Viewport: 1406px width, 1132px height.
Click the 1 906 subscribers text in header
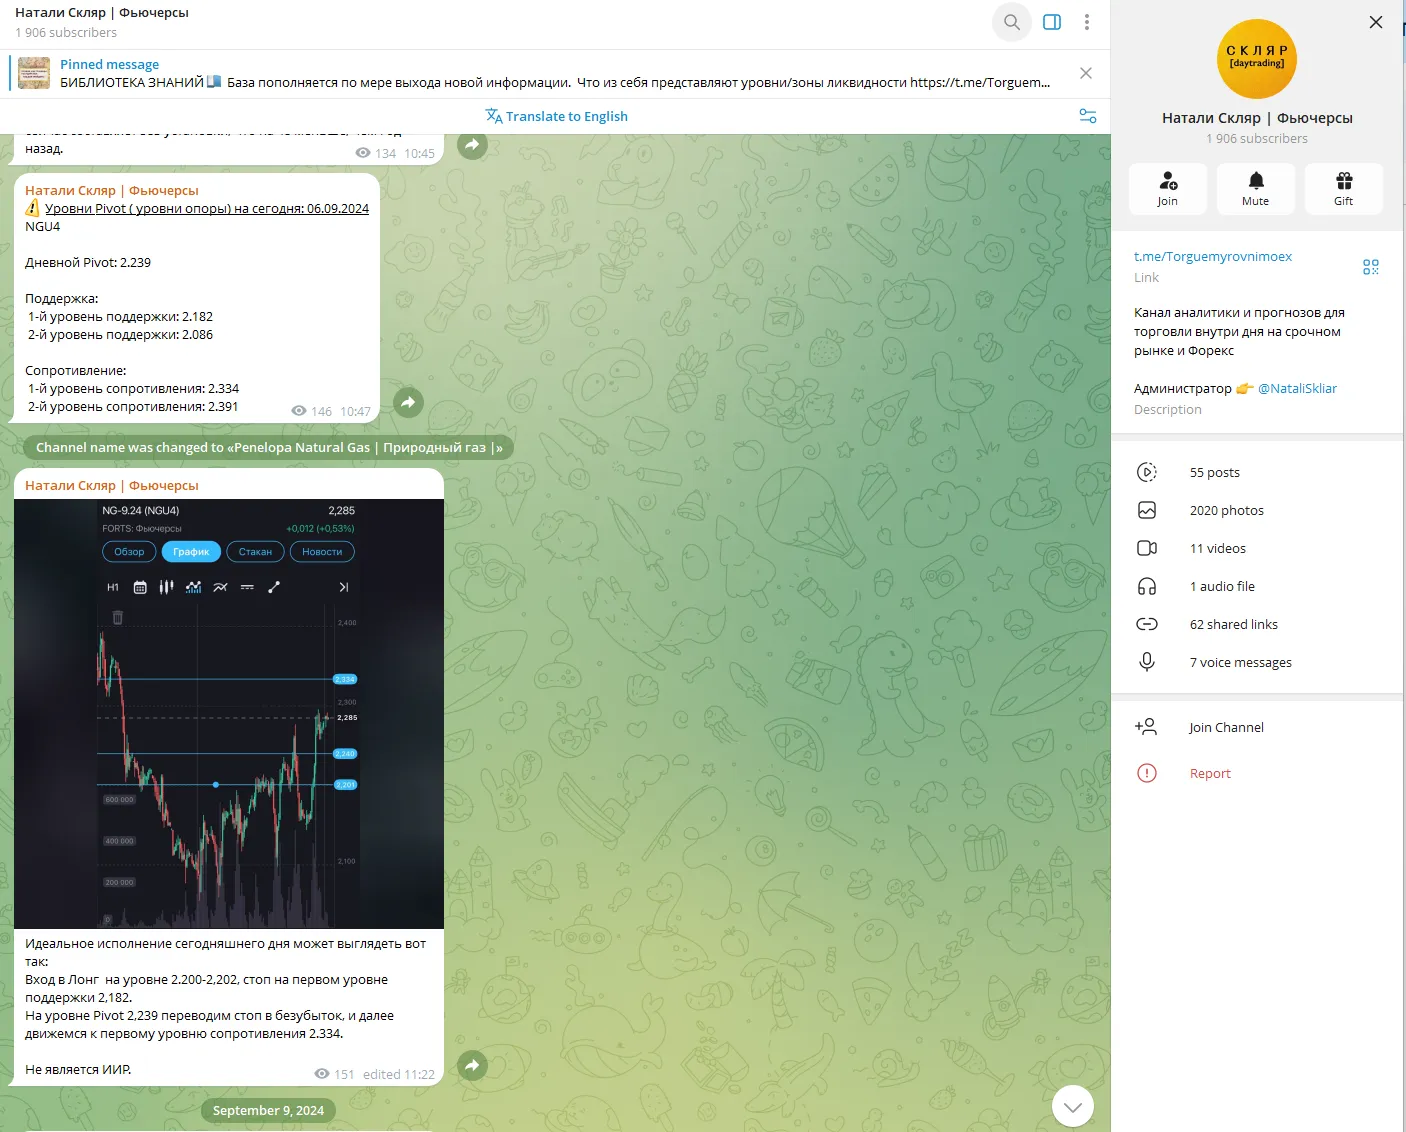(66, 32)
